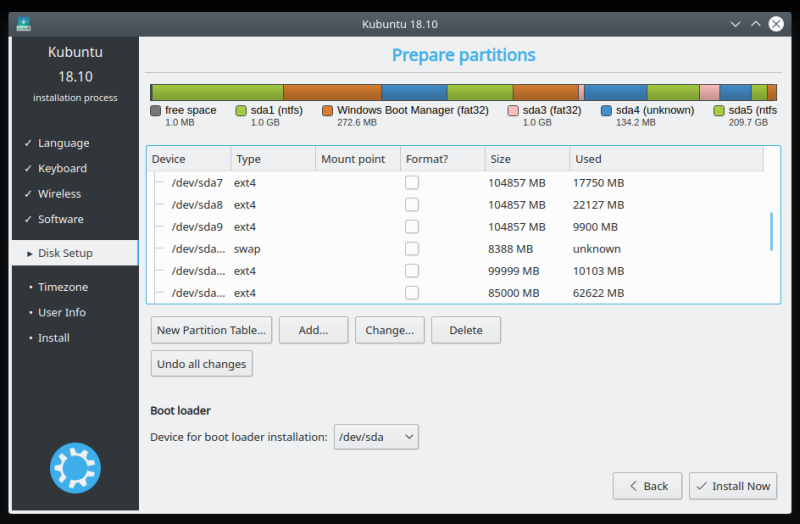The image size is (800, 524).
Task: Click the sda5 green legend swatch
Action: point(719,110)
